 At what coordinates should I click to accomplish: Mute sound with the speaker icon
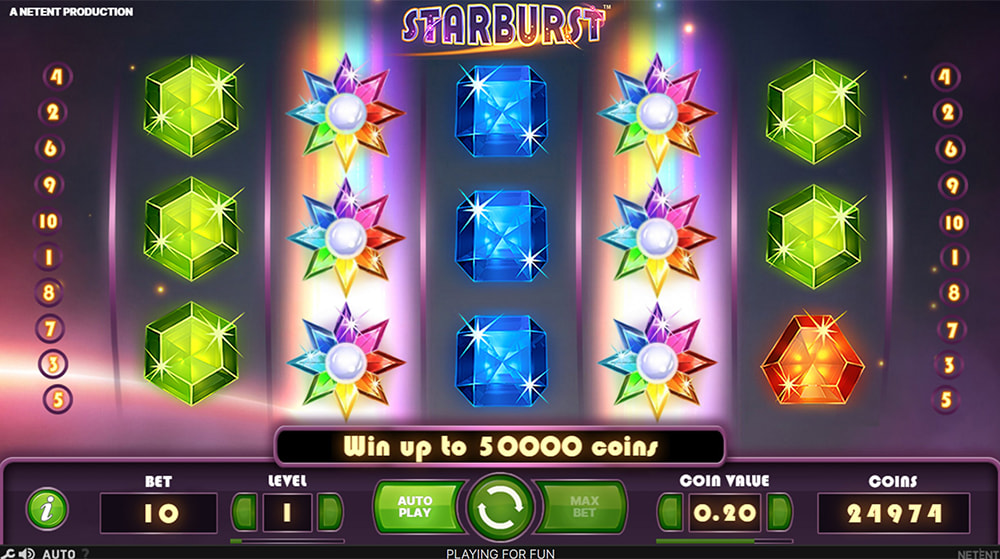(27, 553)
